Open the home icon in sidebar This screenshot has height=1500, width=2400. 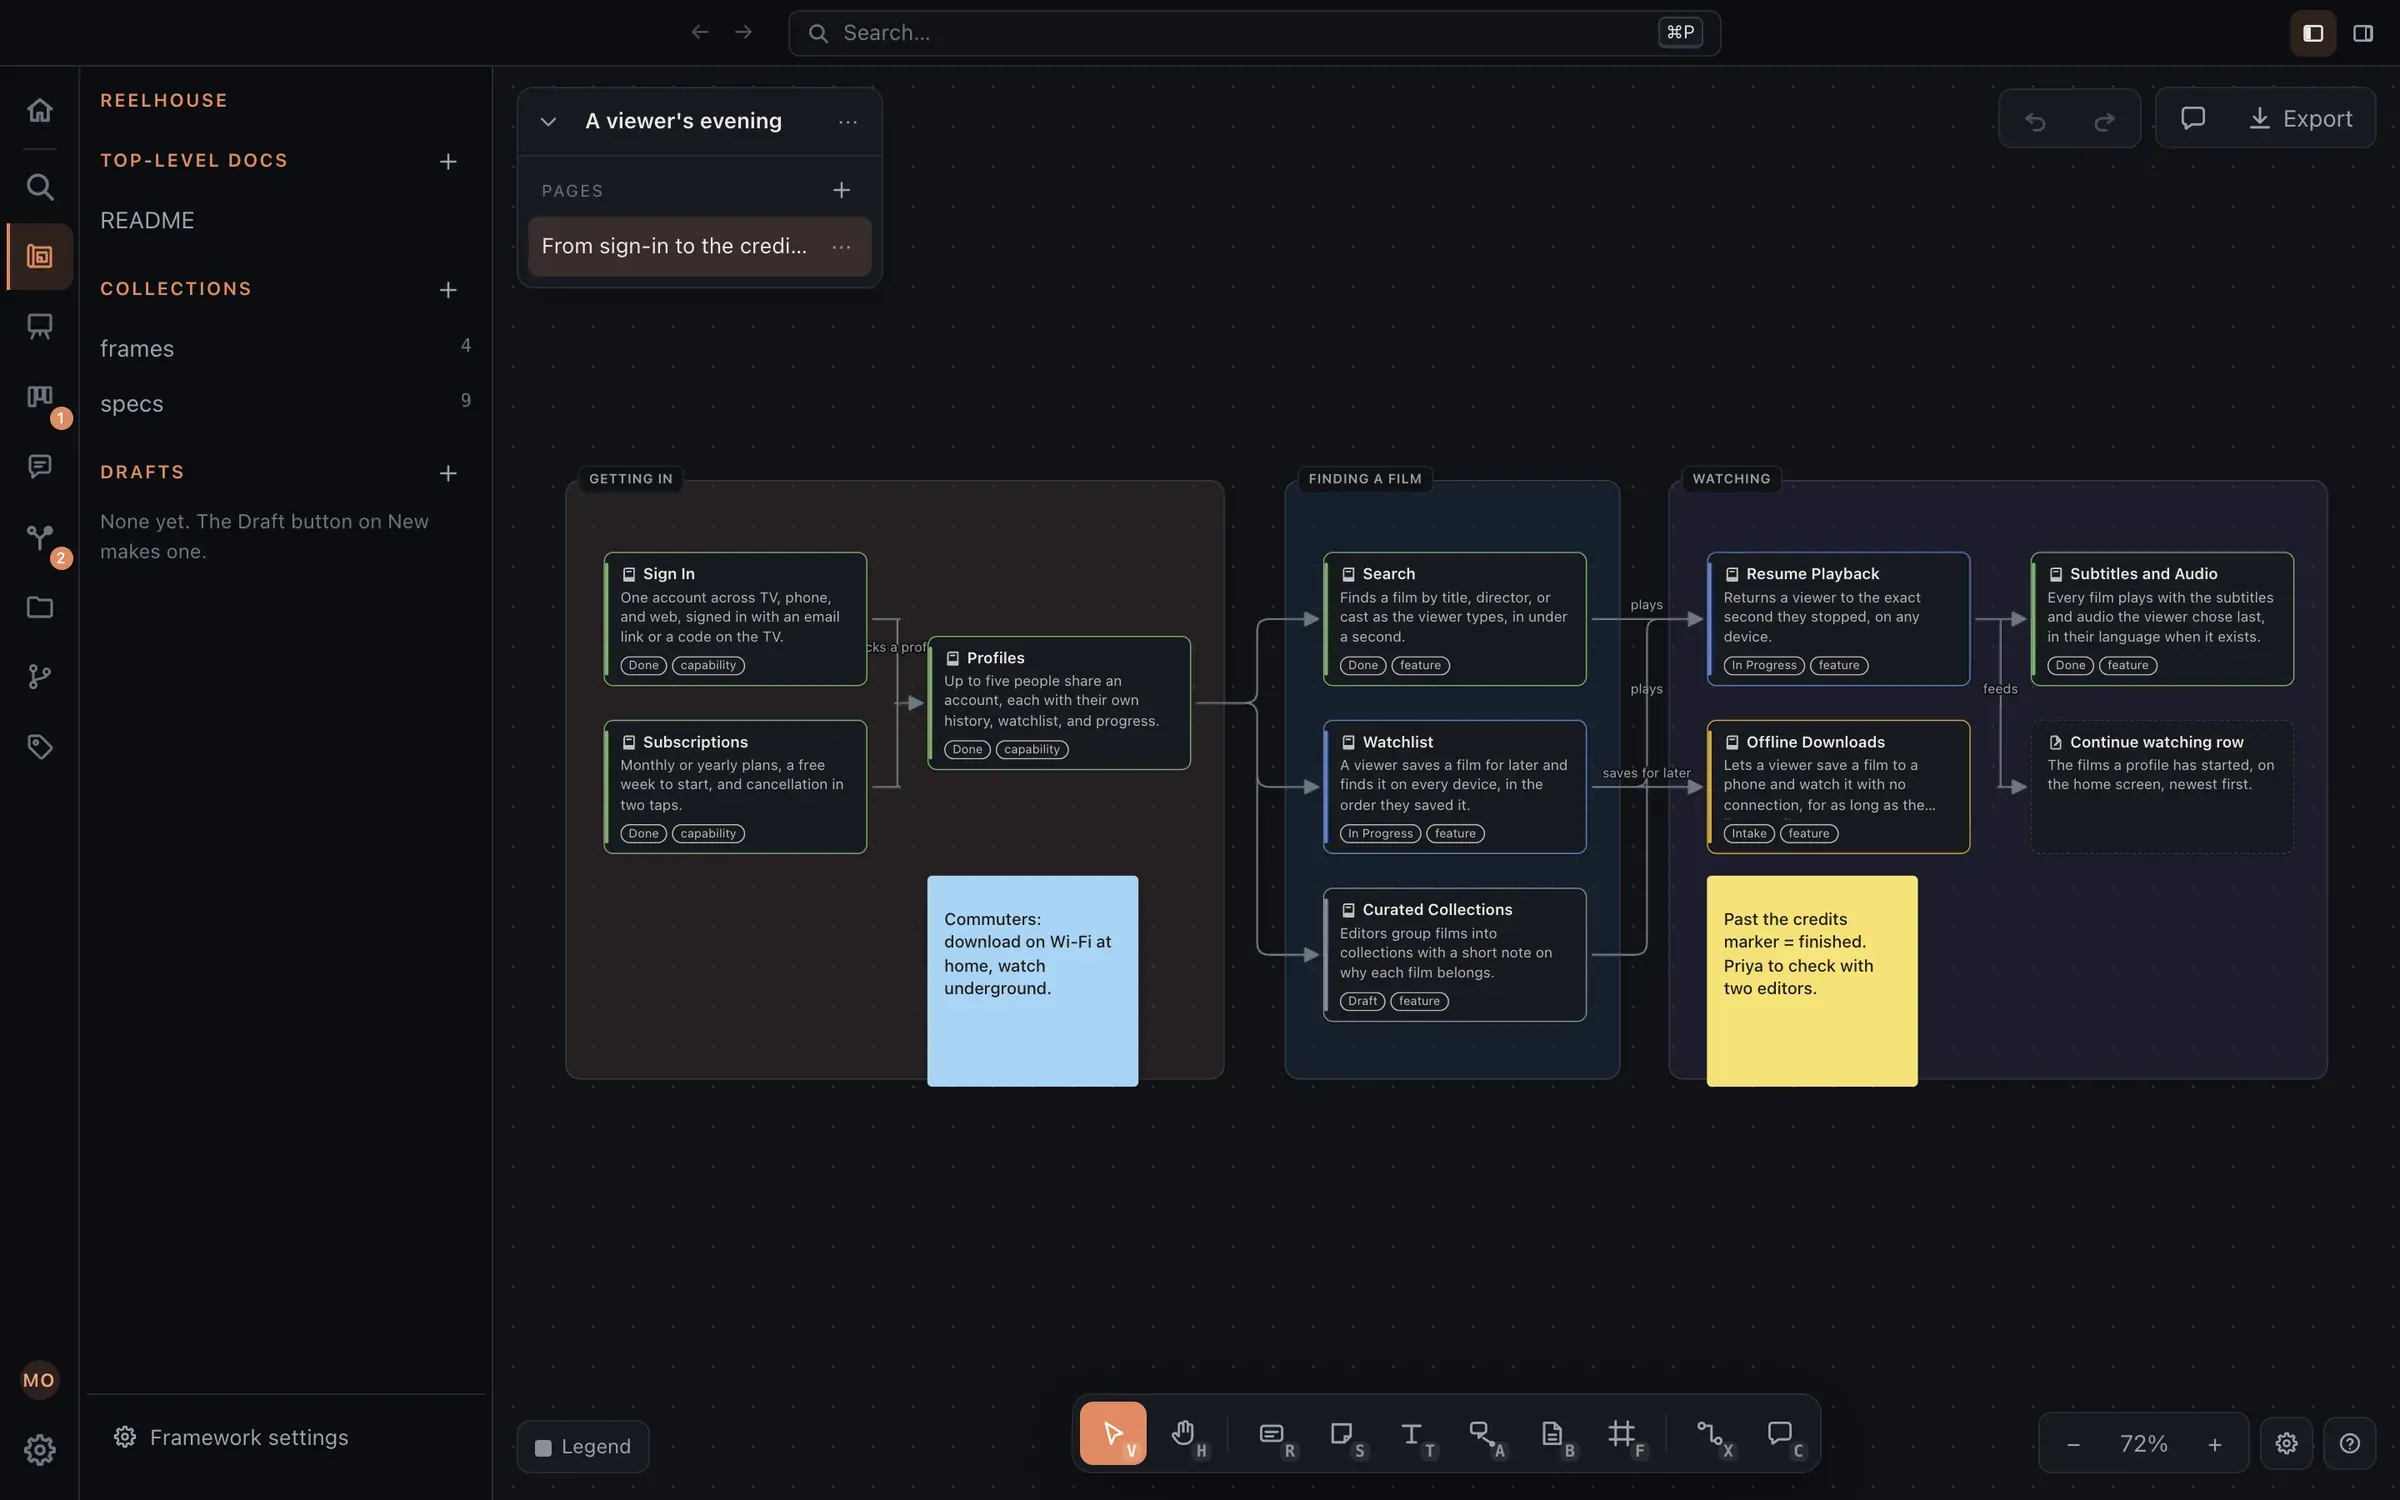tap(39, 110)
